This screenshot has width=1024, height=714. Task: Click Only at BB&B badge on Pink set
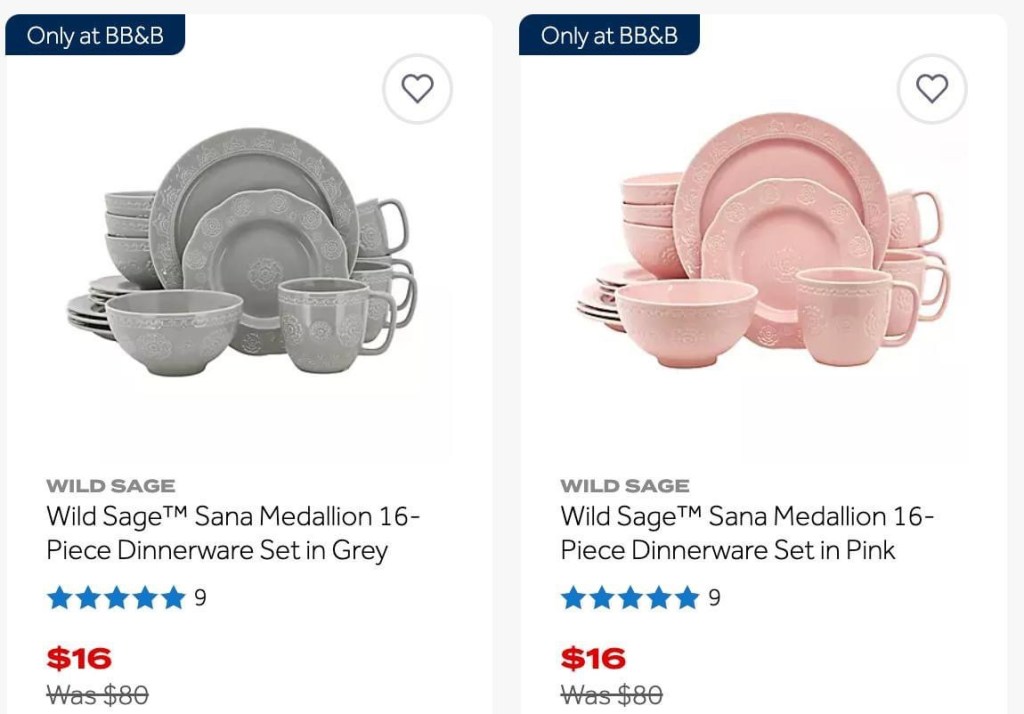(x=608, y=36)
